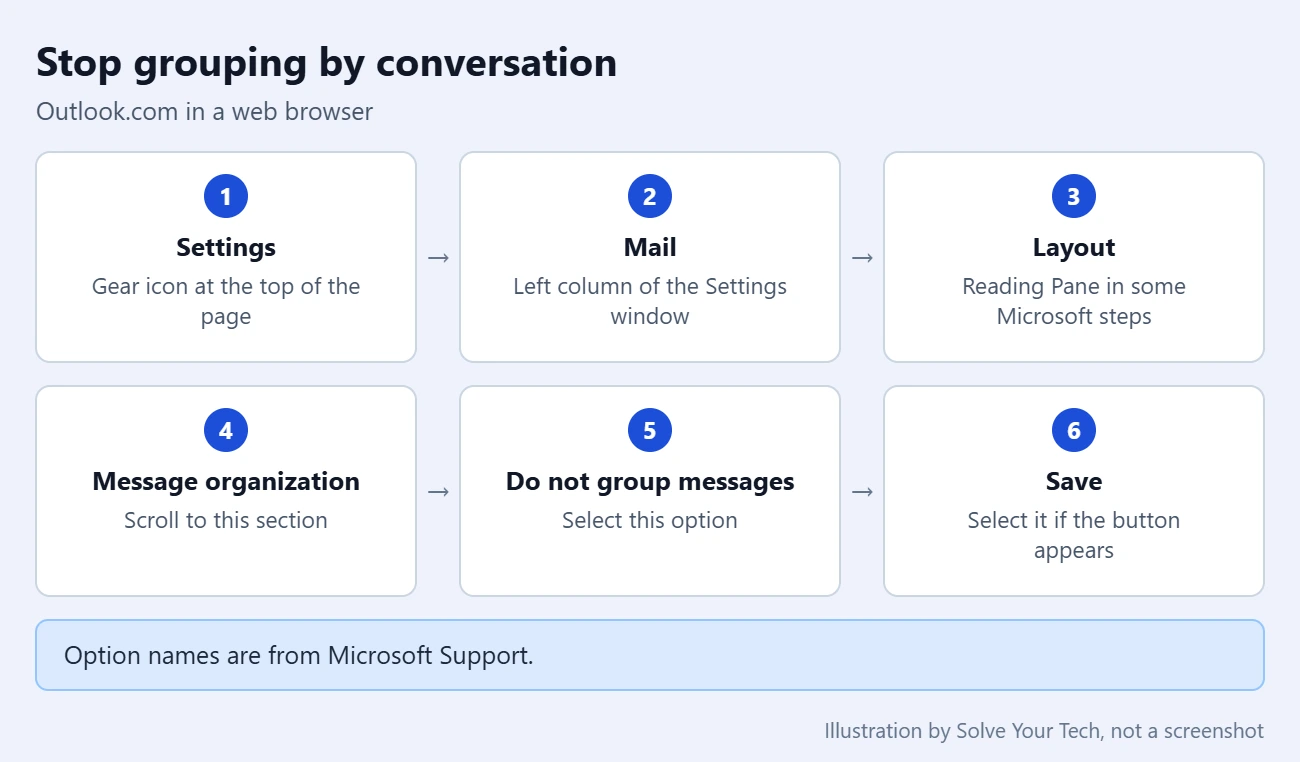
Task: Click the "Do not group messages" heading
Action: [650, 481]
